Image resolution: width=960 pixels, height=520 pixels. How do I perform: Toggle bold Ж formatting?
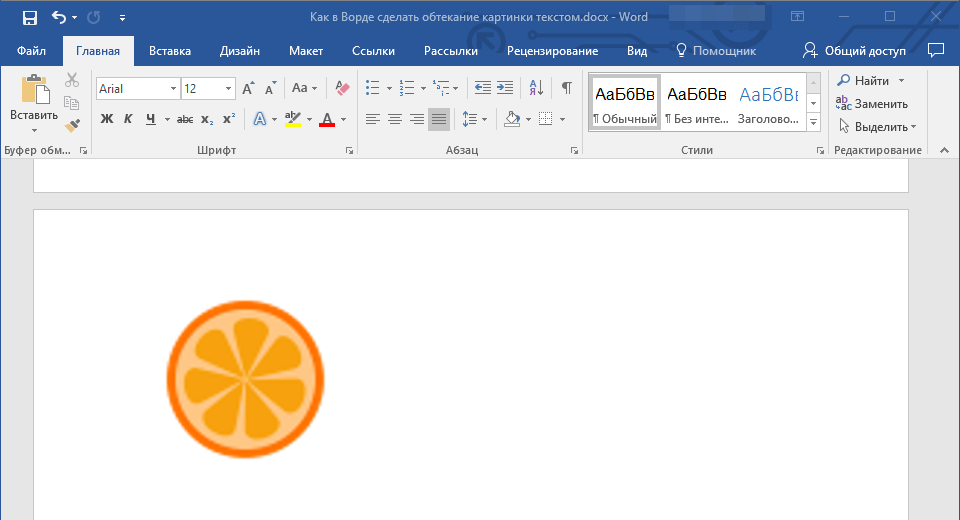tap(107, 119)
